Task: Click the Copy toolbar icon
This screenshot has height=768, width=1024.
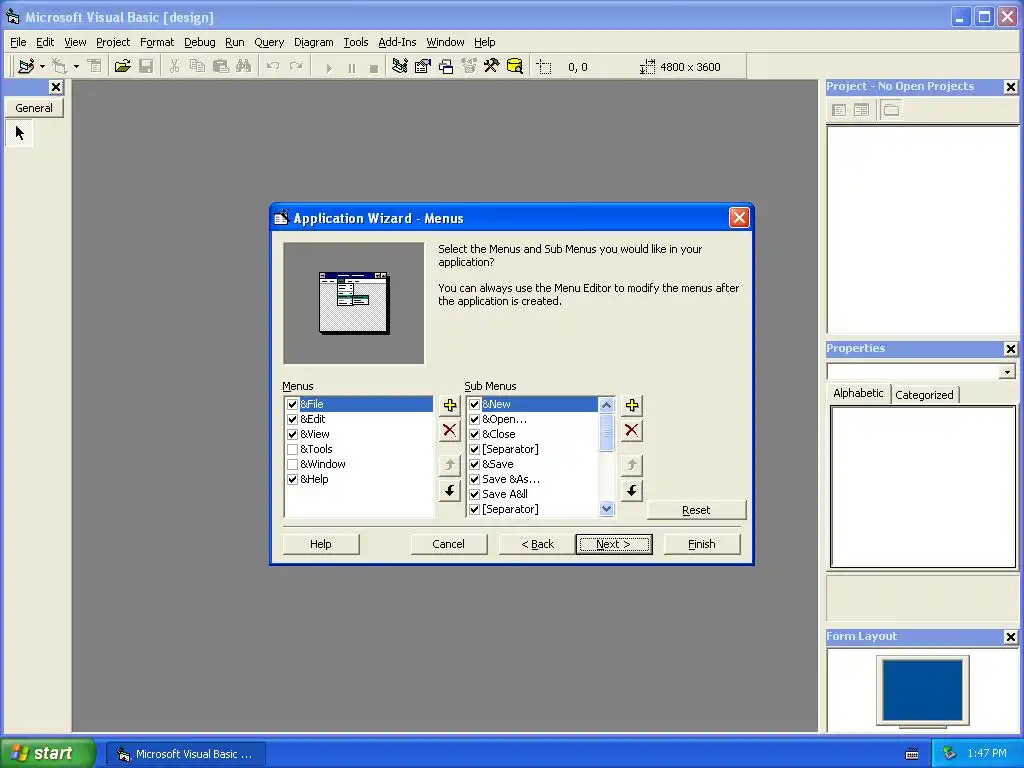Action: (x=197, y=66)
